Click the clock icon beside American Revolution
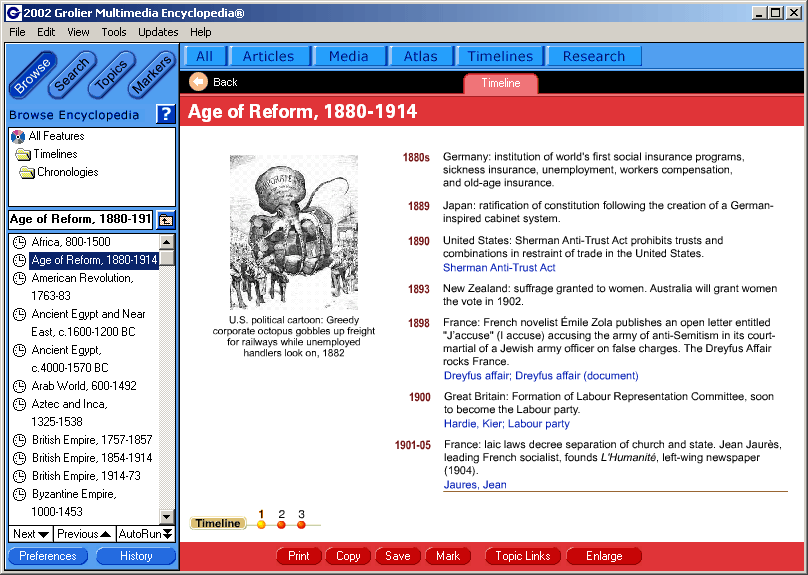The height and width of the screenshot is (575, 808). tap(19, 278)
